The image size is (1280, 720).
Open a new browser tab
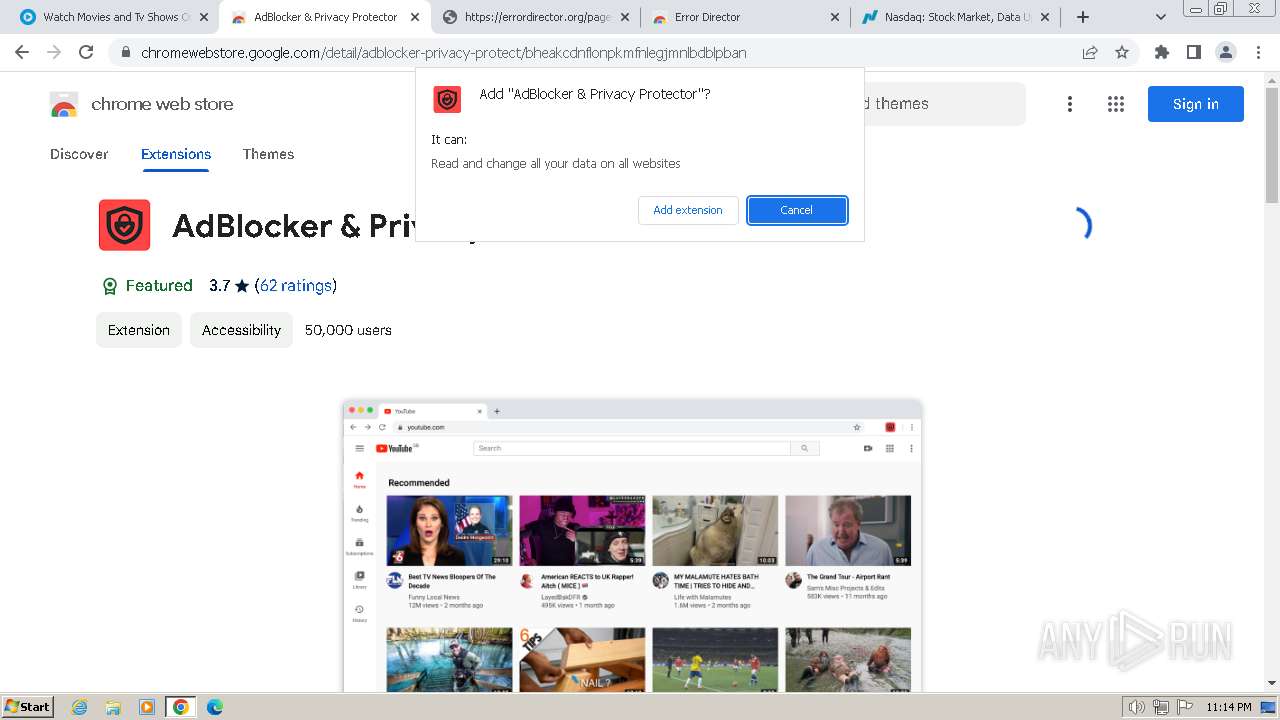(x=1083, y=17)
